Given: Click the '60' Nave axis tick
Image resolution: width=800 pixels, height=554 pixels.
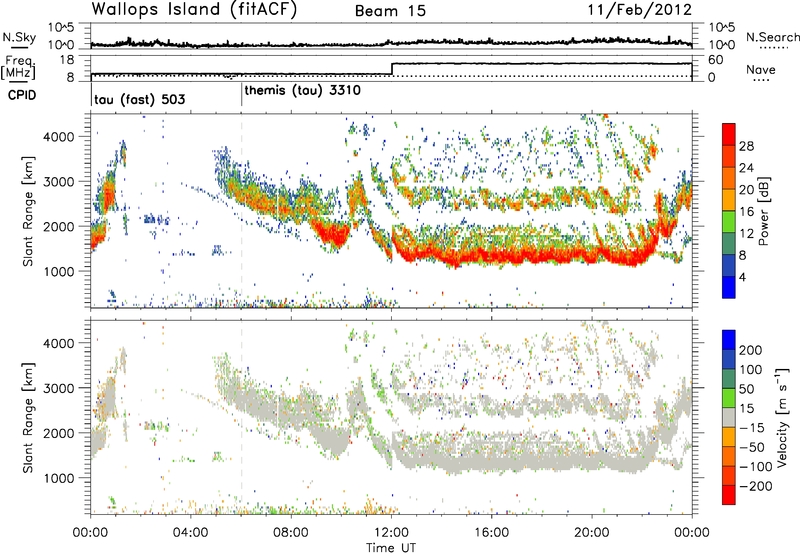Looking at the screenshot, I should [716, 60].
